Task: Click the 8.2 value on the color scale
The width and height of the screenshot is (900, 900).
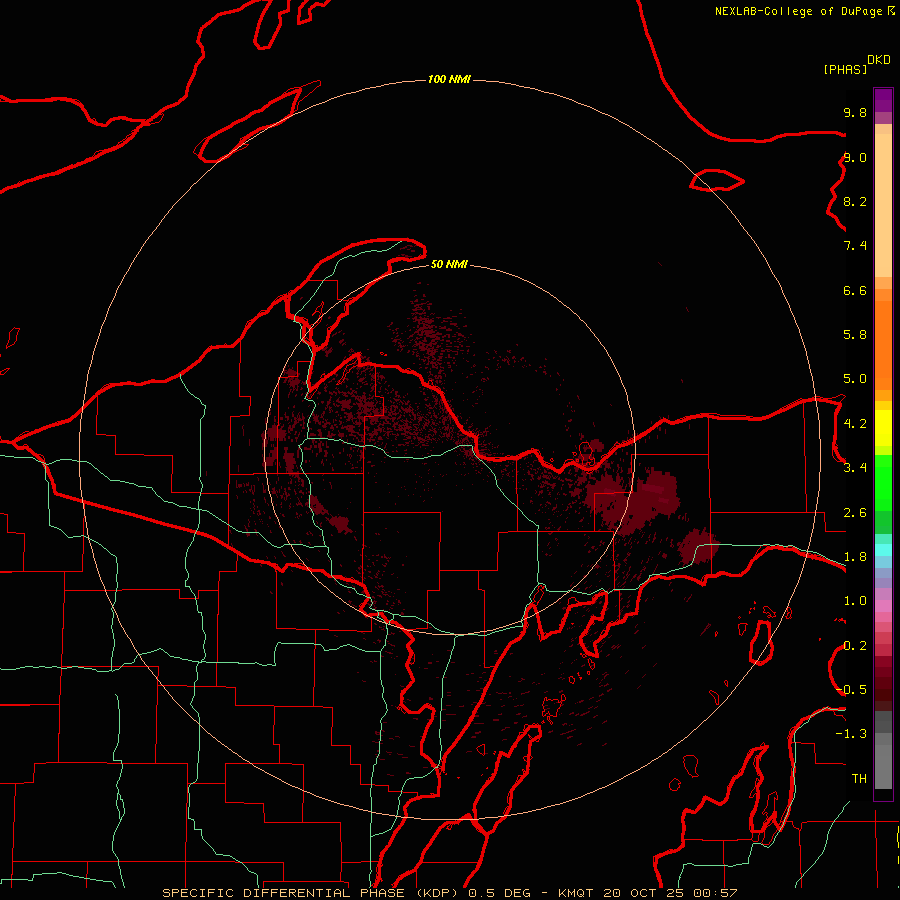Action: [x=855, y=201]
